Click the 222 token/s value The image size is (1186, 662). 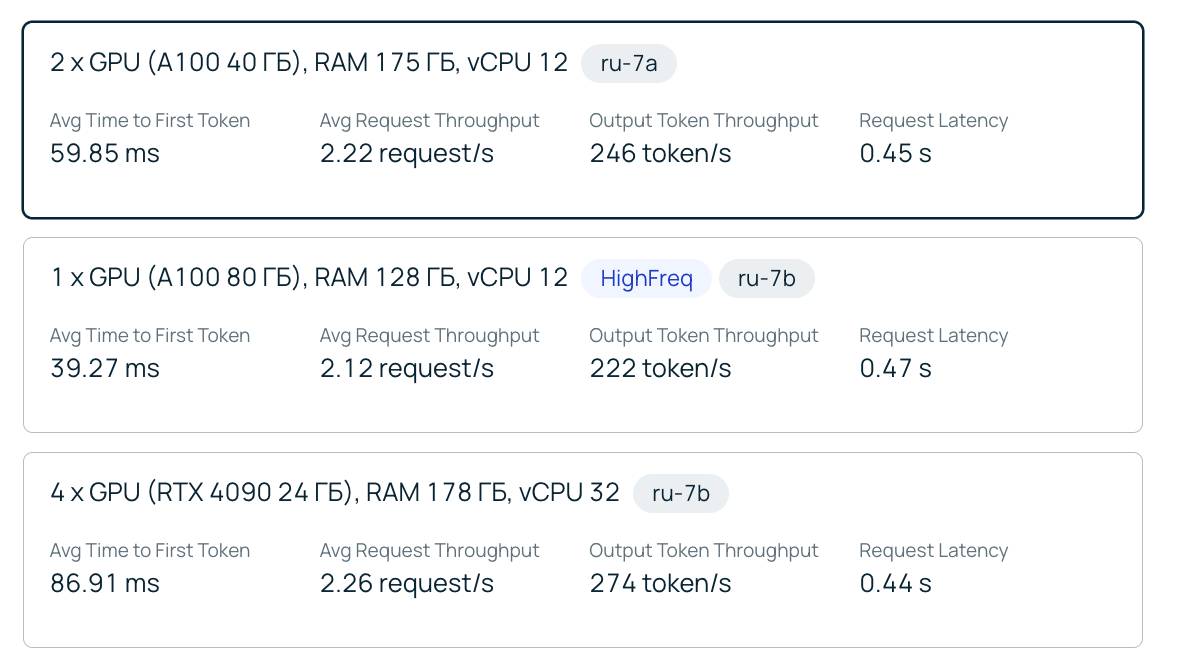(660, 368)
